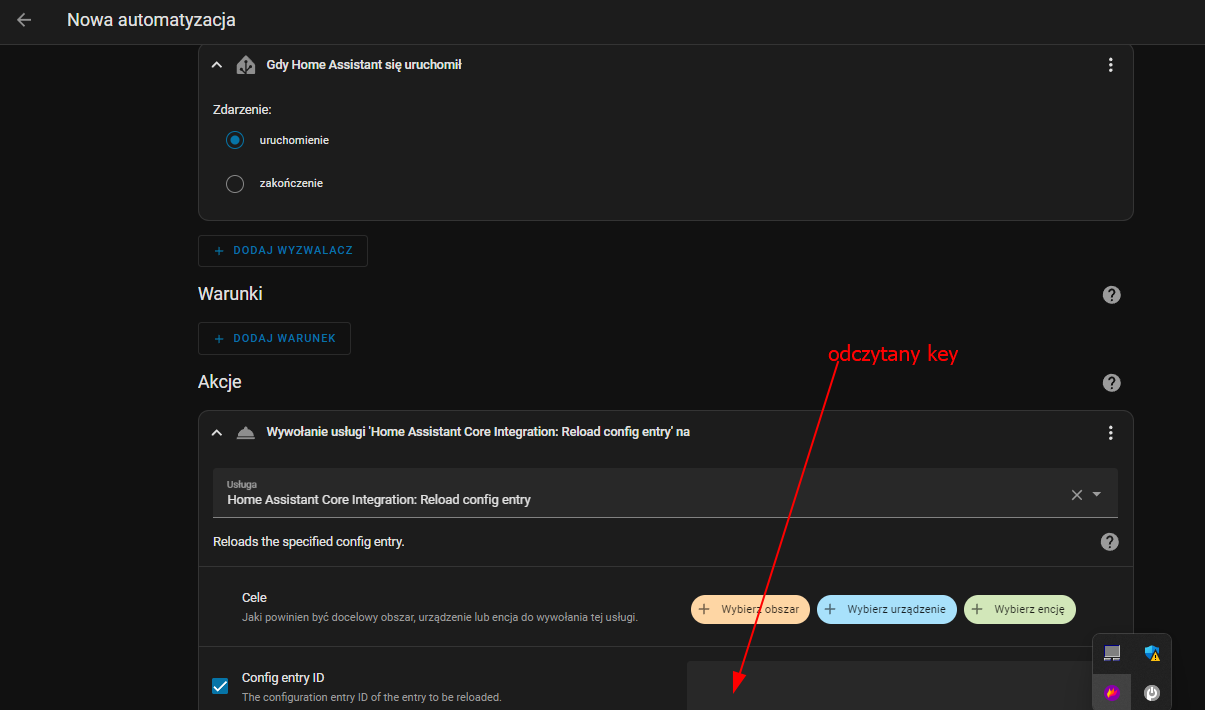Select the 'uruchomienie' radio option

click(235, 140)
